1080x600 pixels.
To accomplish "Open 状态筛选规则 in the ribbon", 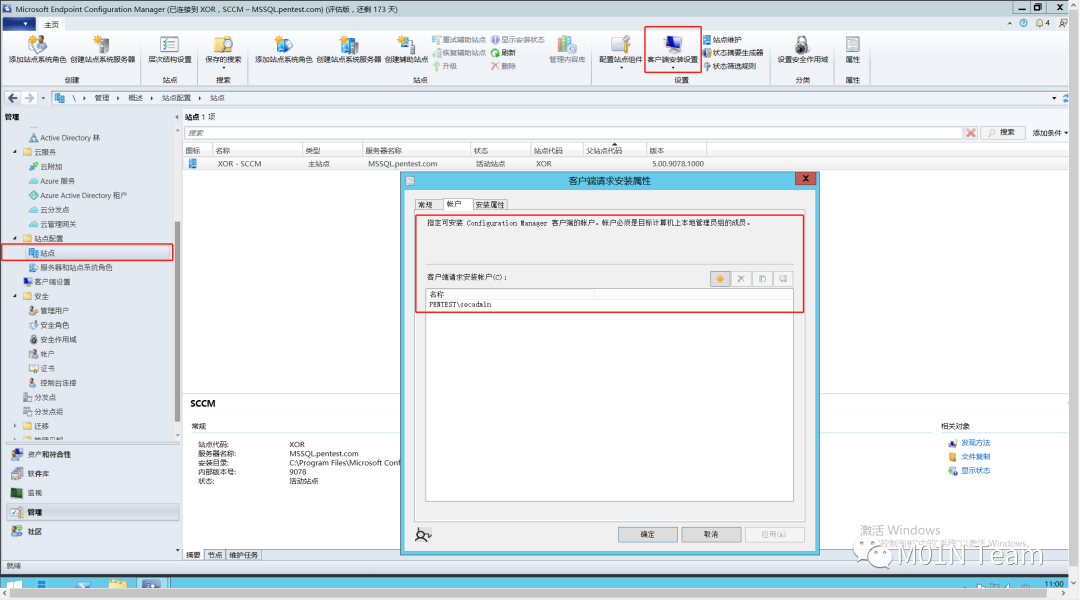I will [x=729, y=66].
